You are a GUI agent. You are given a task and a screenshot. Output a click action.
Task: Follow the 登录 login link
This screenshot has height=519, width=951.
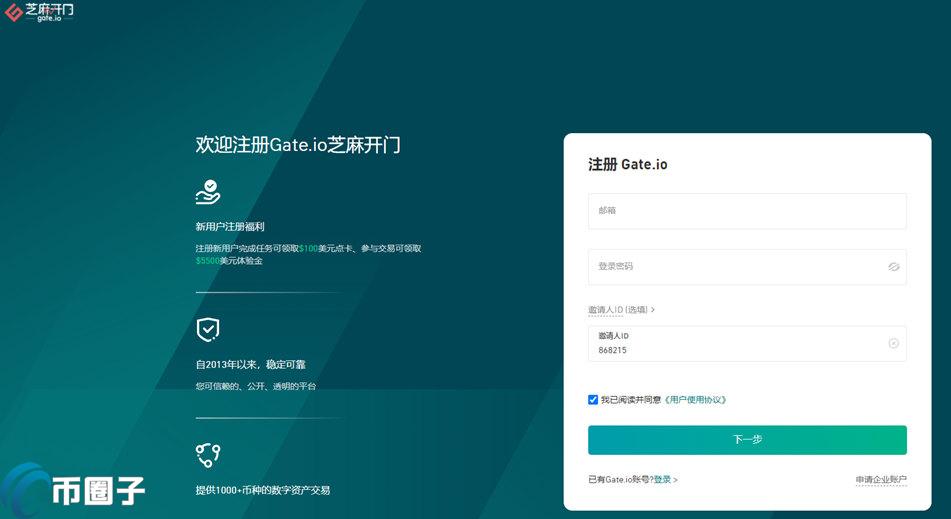pos(662,480)
